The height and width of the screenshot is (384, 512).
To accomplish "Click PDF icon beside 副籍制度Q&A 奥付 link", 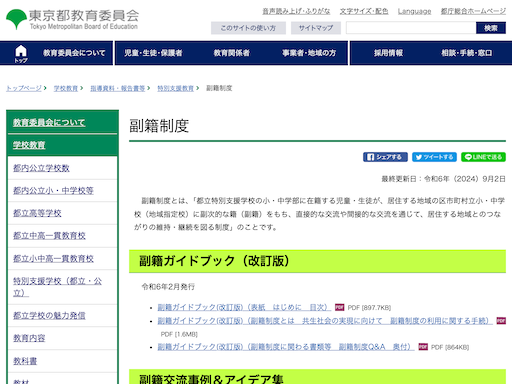I will coord(423,347).
